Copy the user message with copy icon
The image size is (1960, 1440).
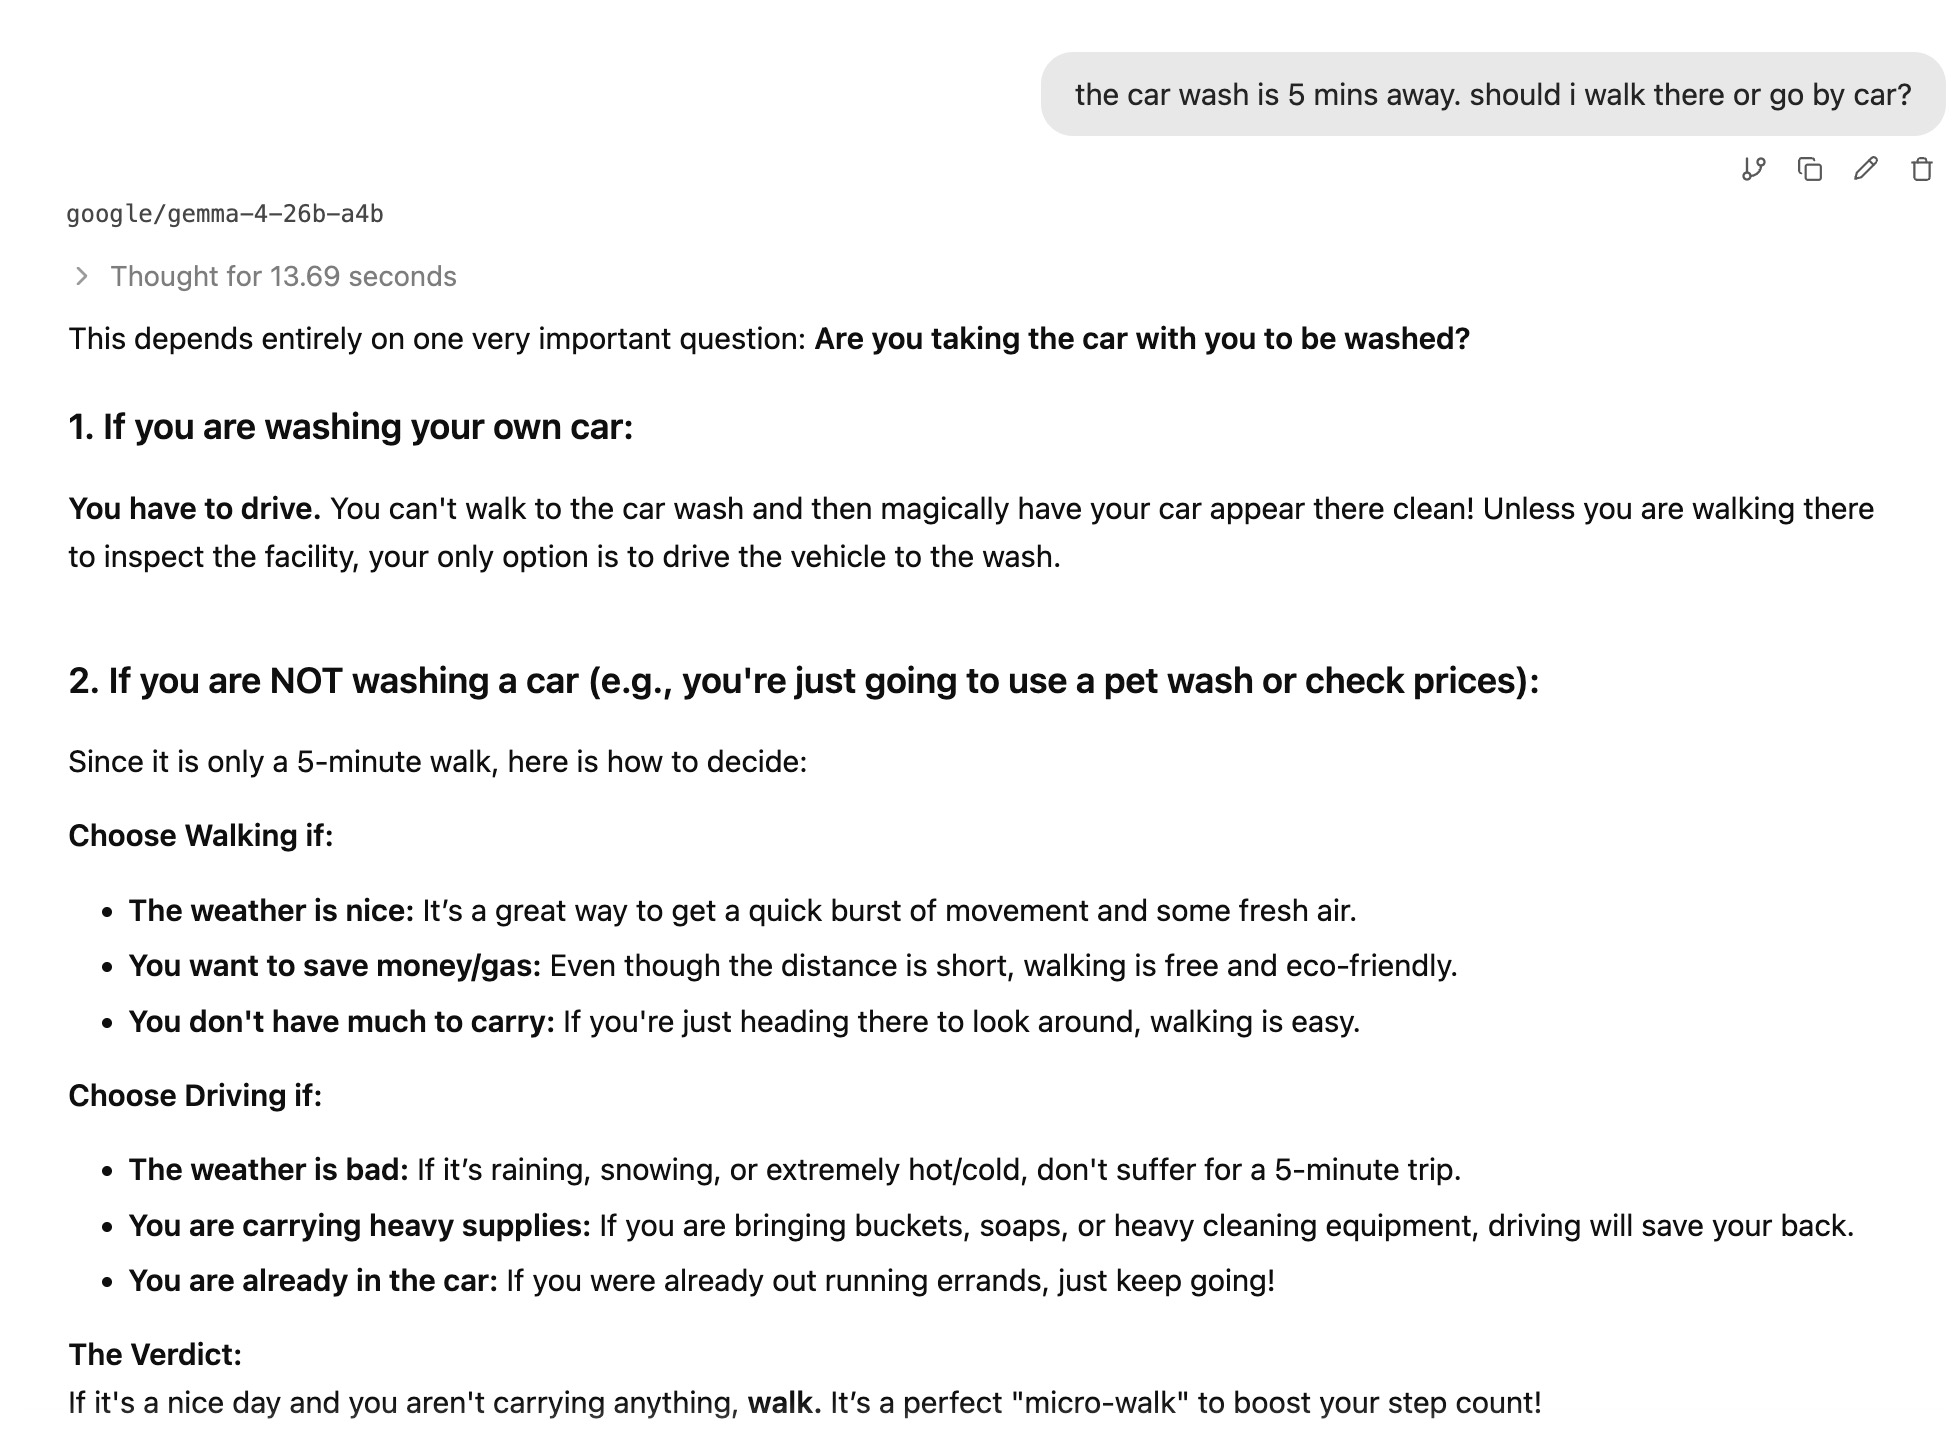tap(1809, 169)
